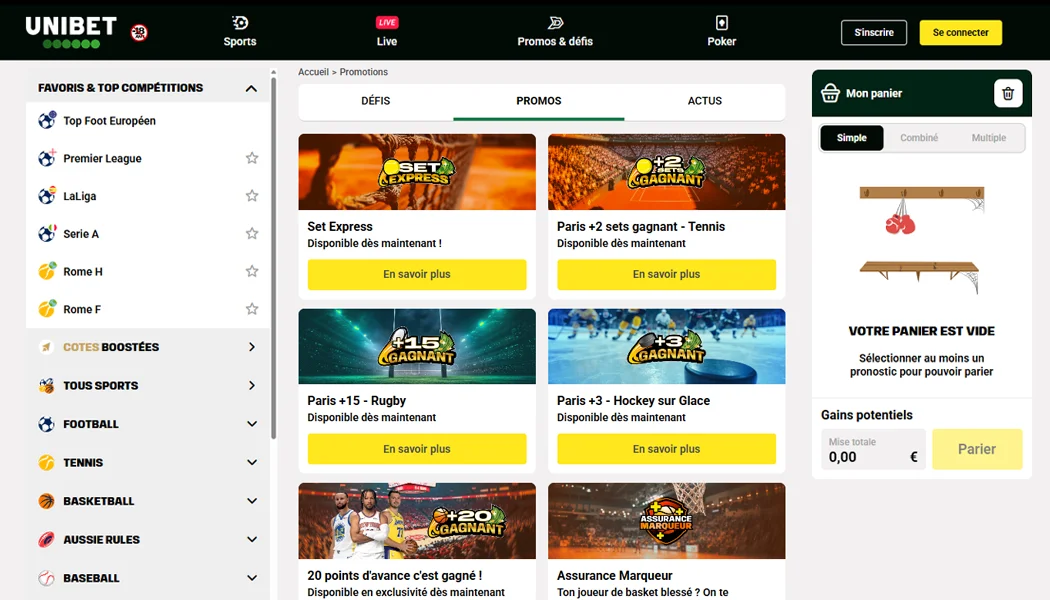Switch to the Actus tab
The image size is (1050, 600).
(x=704, y=101)
